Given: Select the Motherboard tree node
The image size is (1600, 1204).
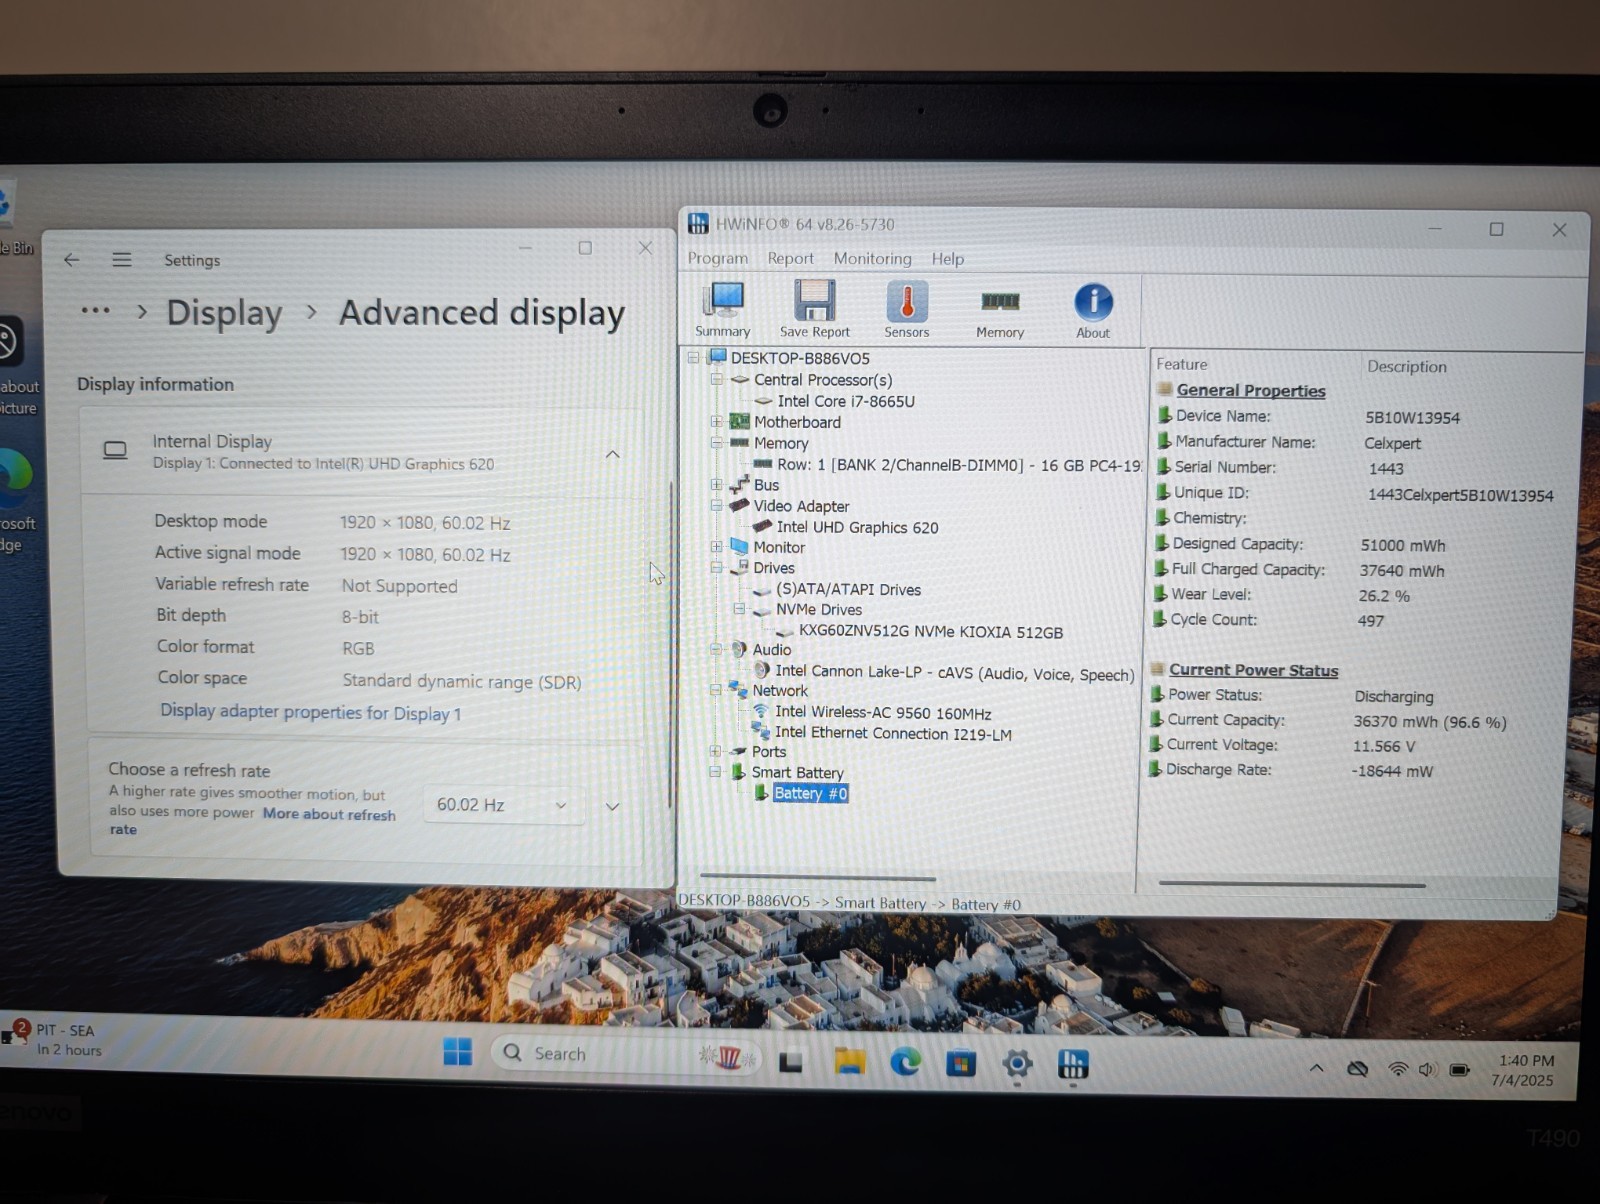Looking at the screenshot, I should pos(797,422).
